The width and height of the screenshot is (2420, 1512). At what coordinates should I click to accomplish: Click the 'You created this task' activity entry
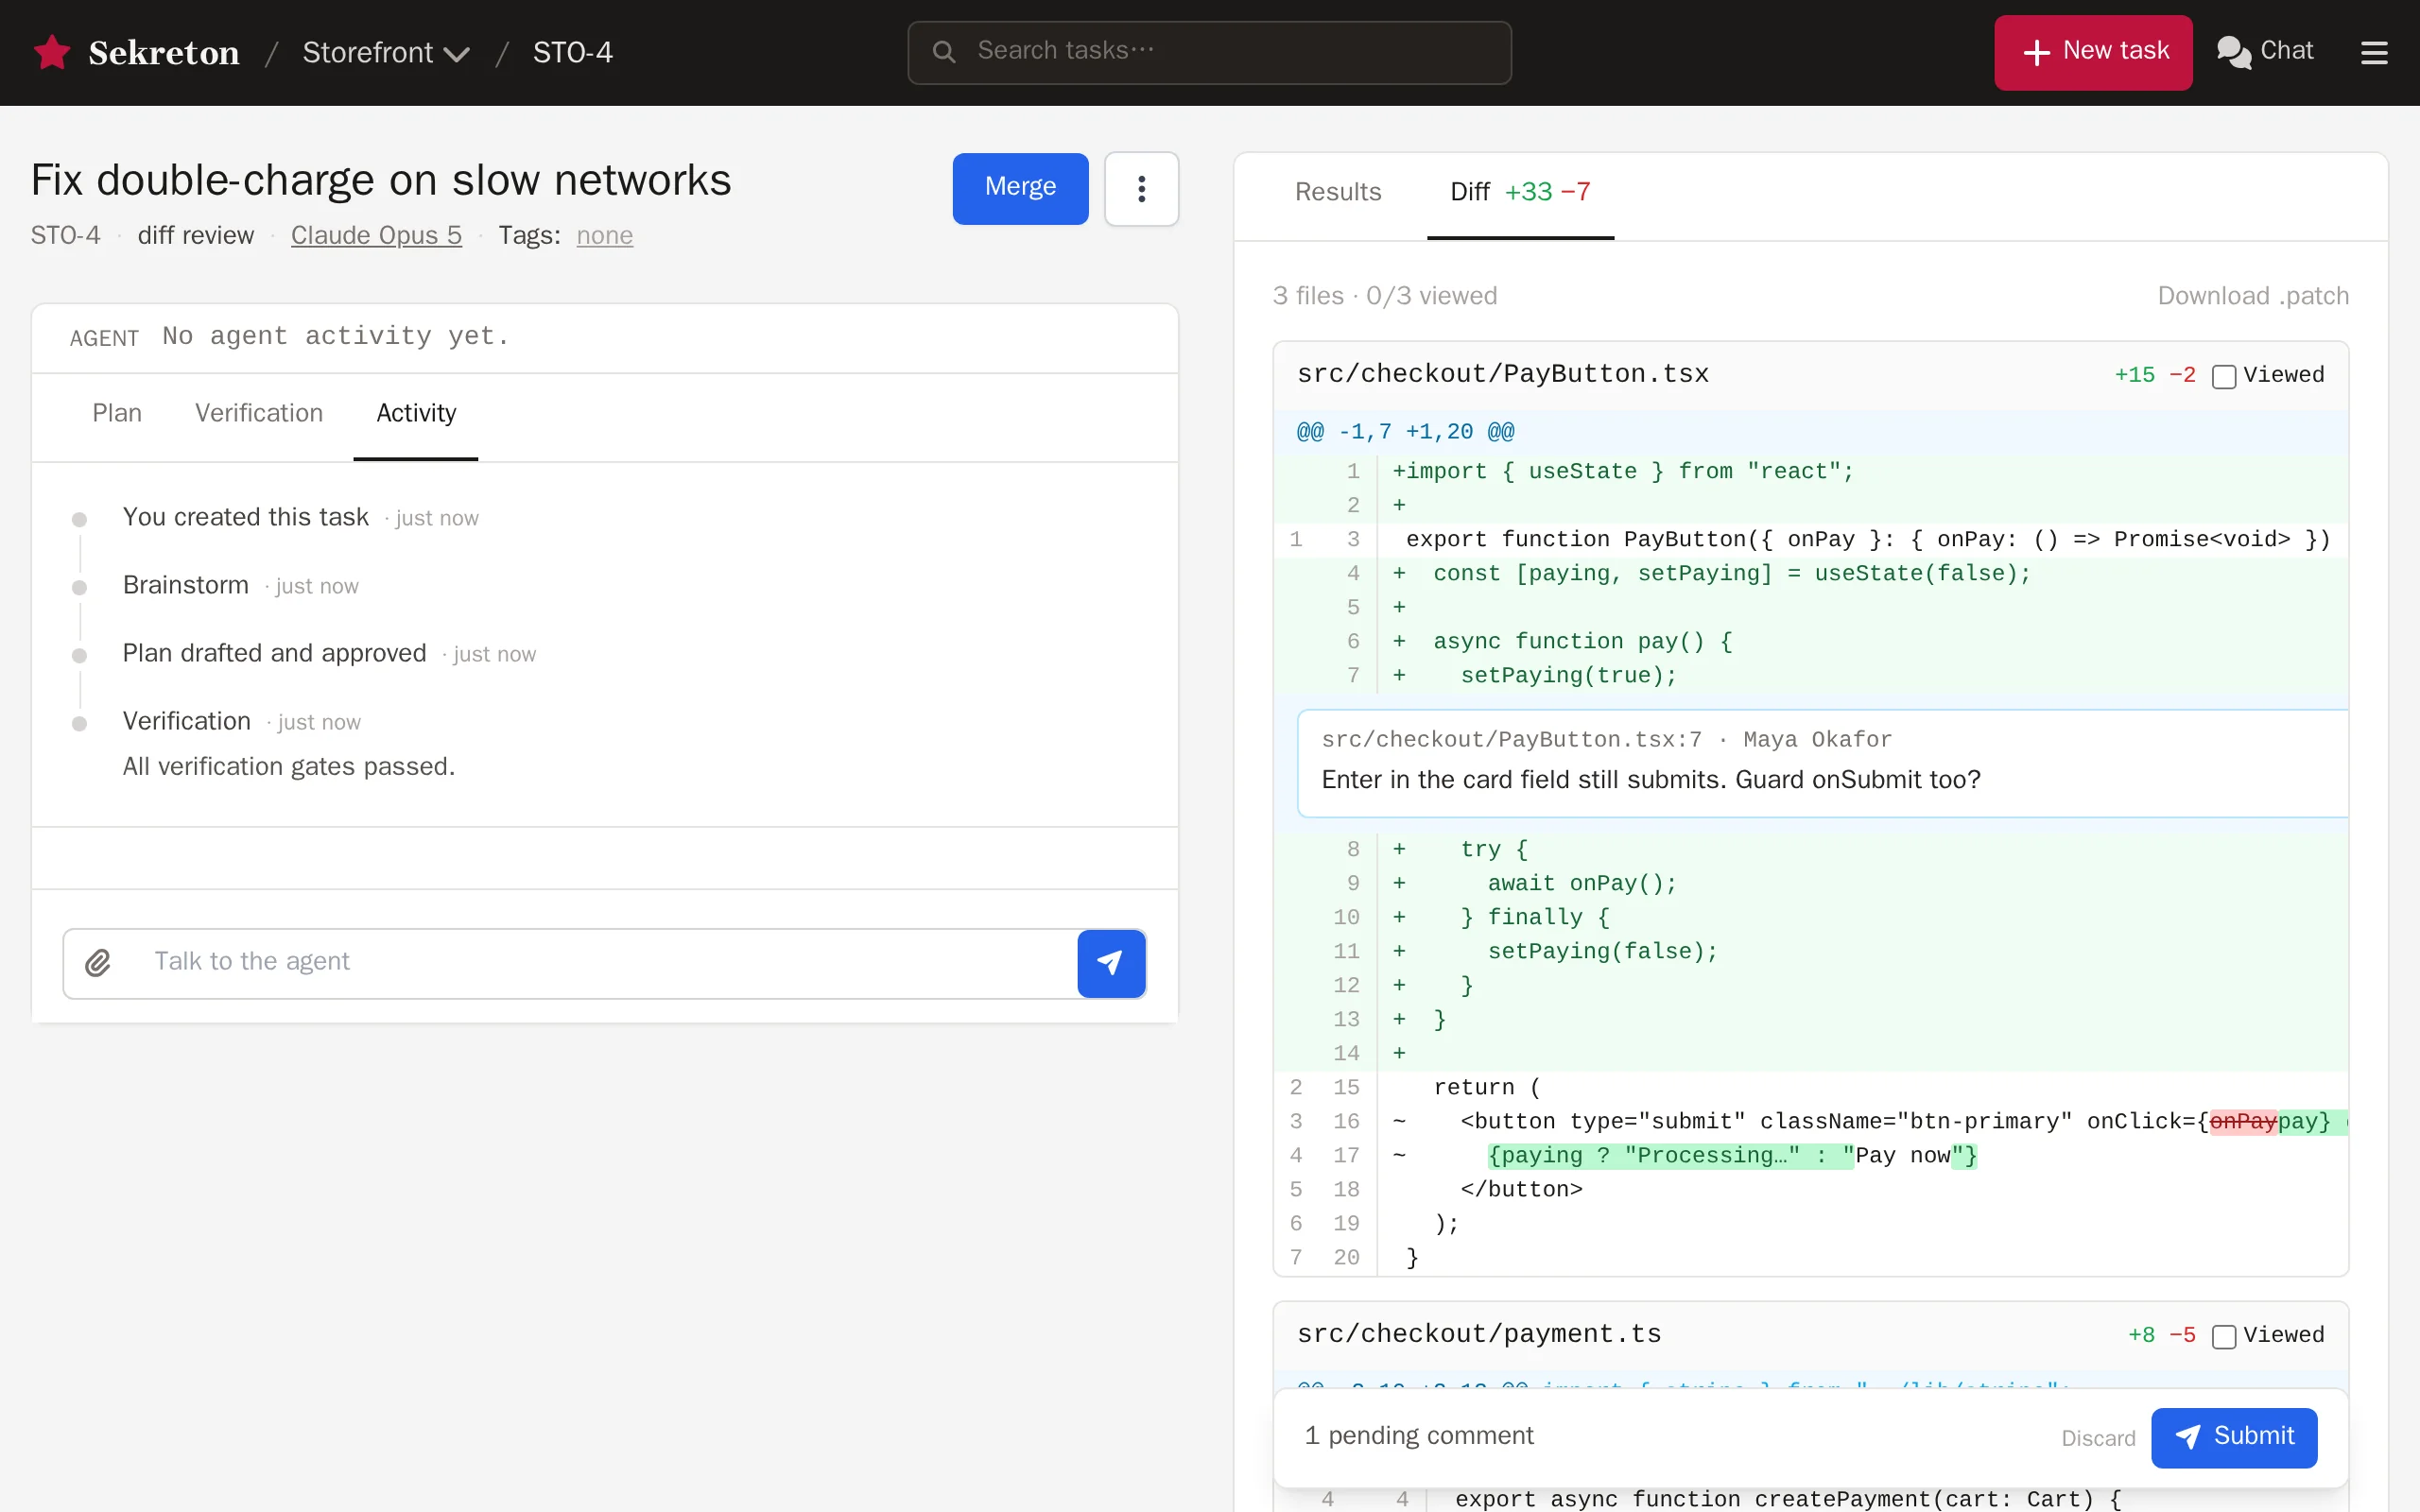(245, 517)
